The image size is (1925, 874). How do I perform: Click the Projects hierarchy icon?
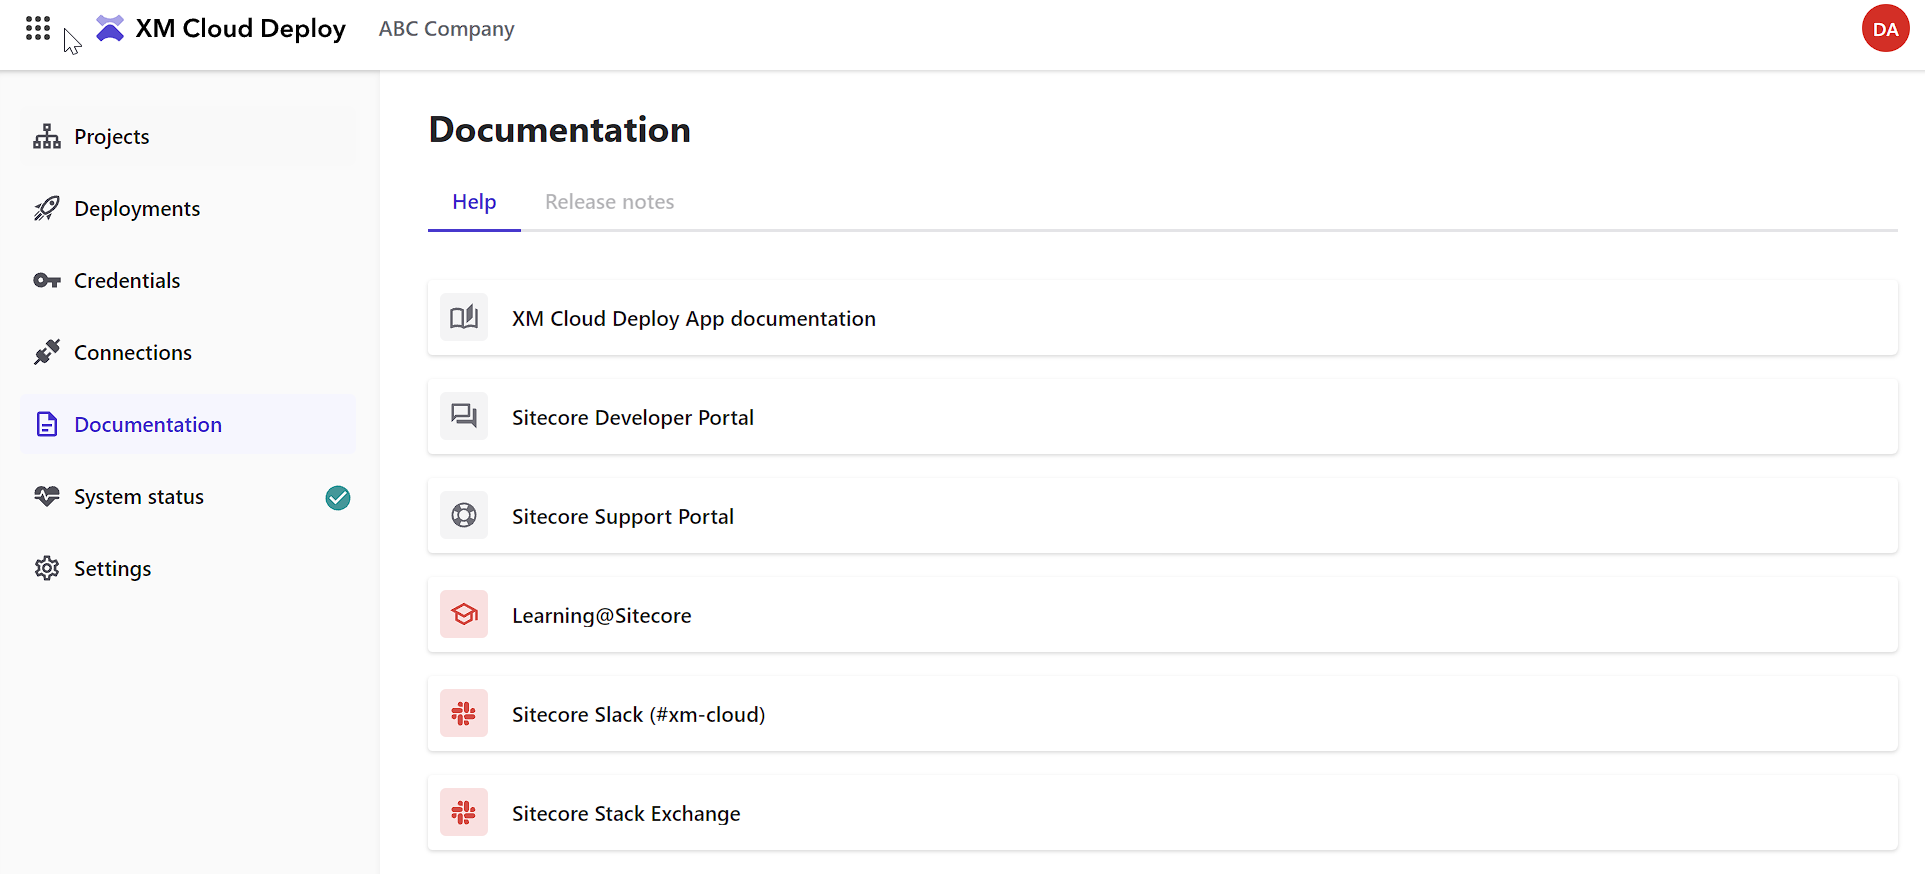coord(47,137)
